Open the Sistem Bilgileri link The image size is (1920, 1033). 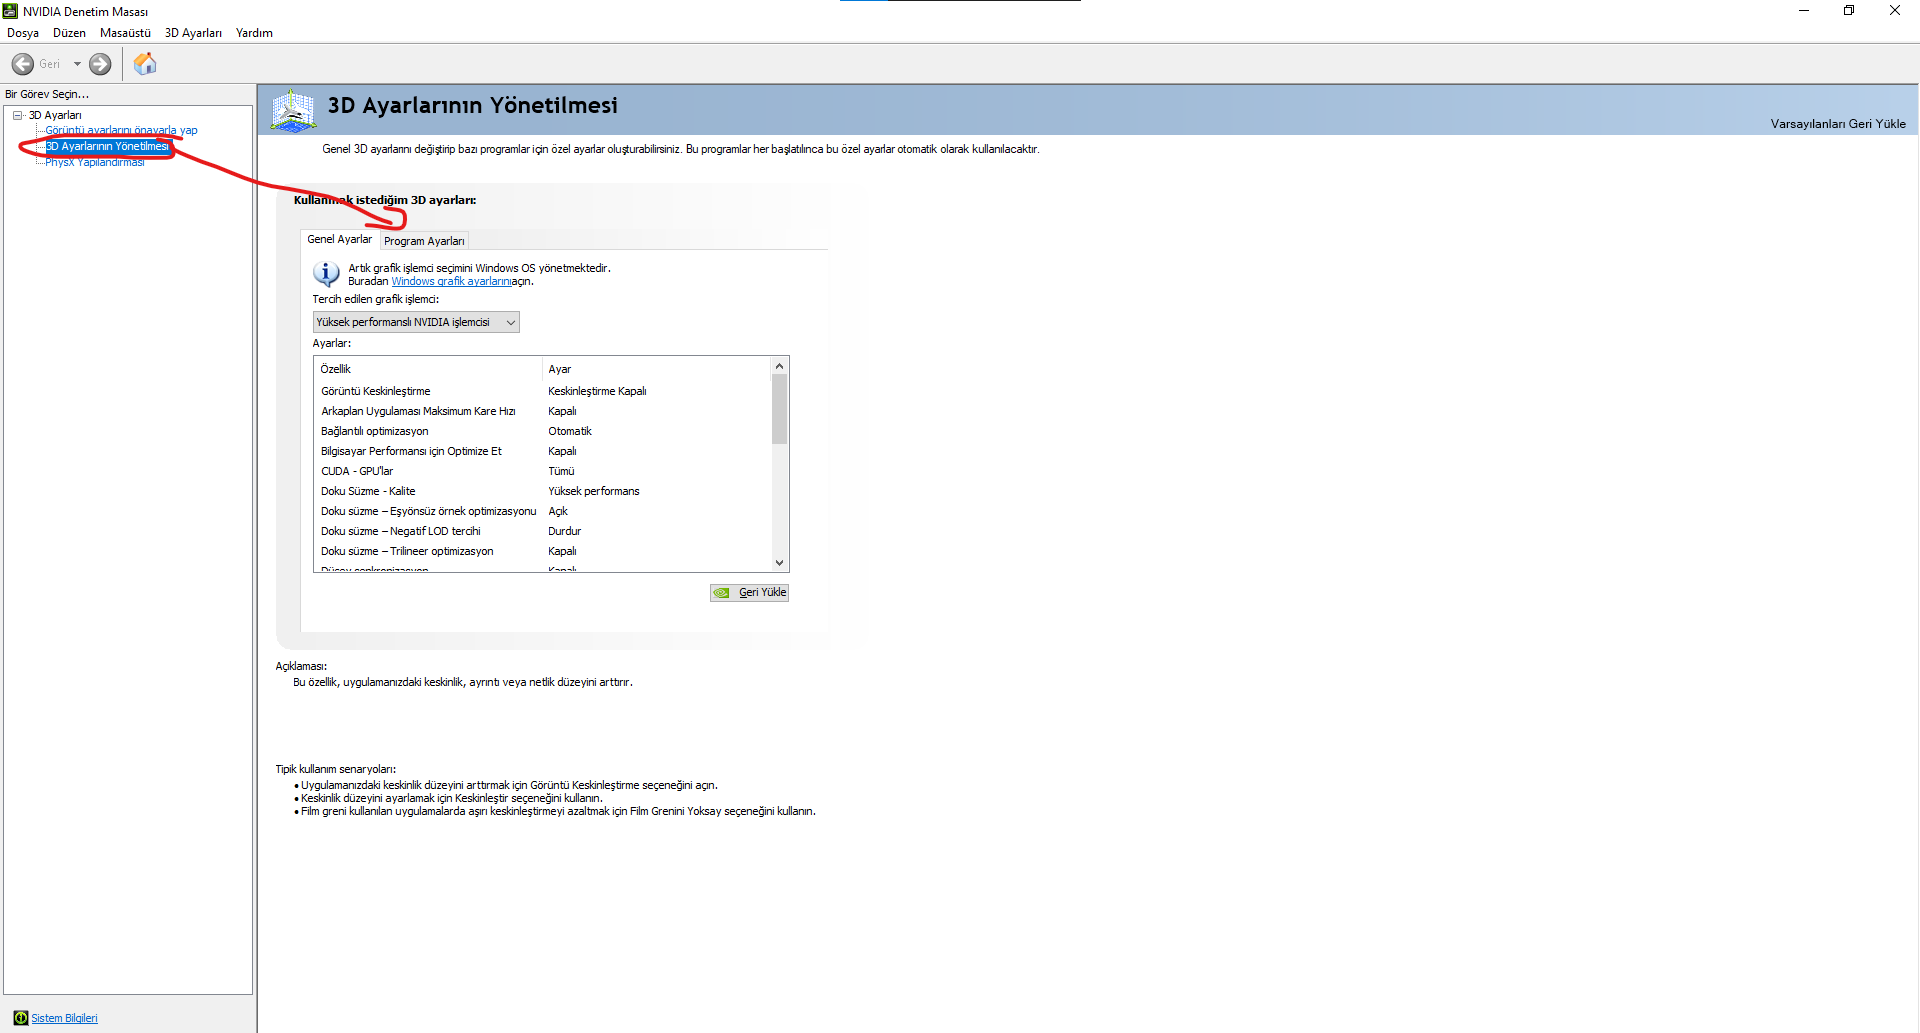(64, 1018)
